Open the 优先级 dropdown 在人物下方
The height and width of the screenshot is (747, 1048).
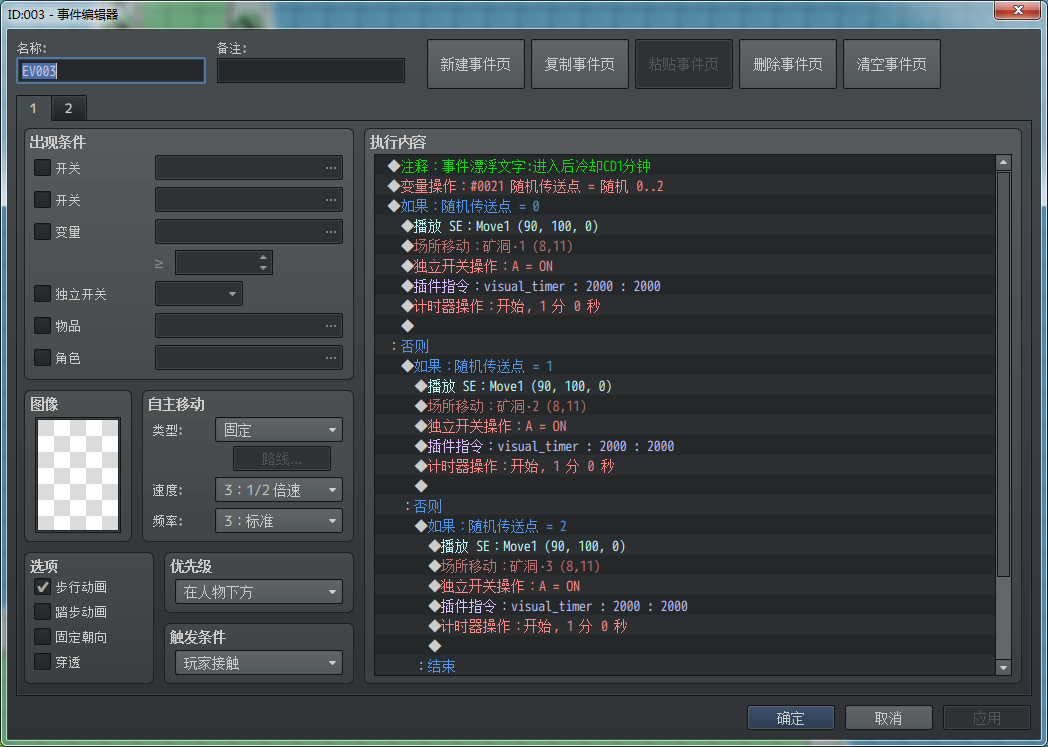[259, 592]
